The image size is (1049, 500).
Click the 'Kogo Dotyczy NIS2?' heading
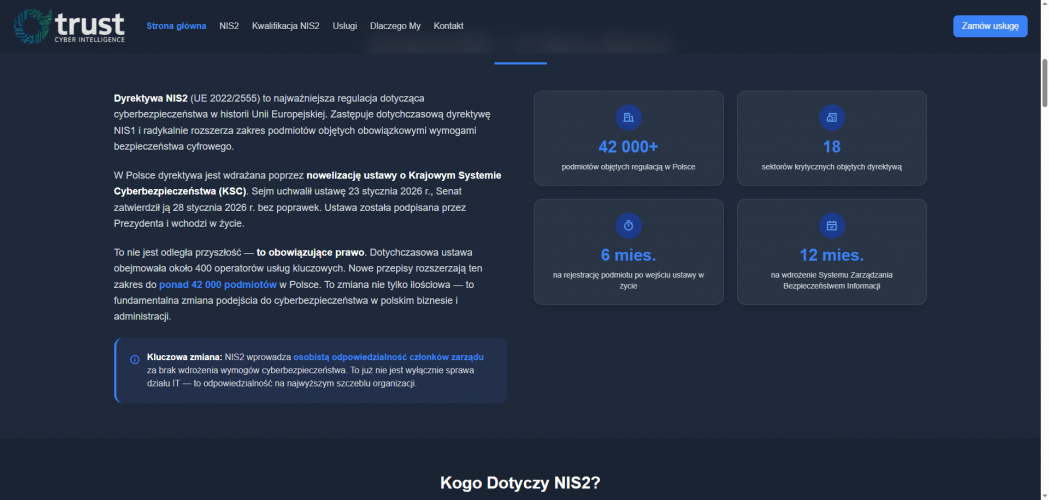pyautogui.click(x=520, y=483)
